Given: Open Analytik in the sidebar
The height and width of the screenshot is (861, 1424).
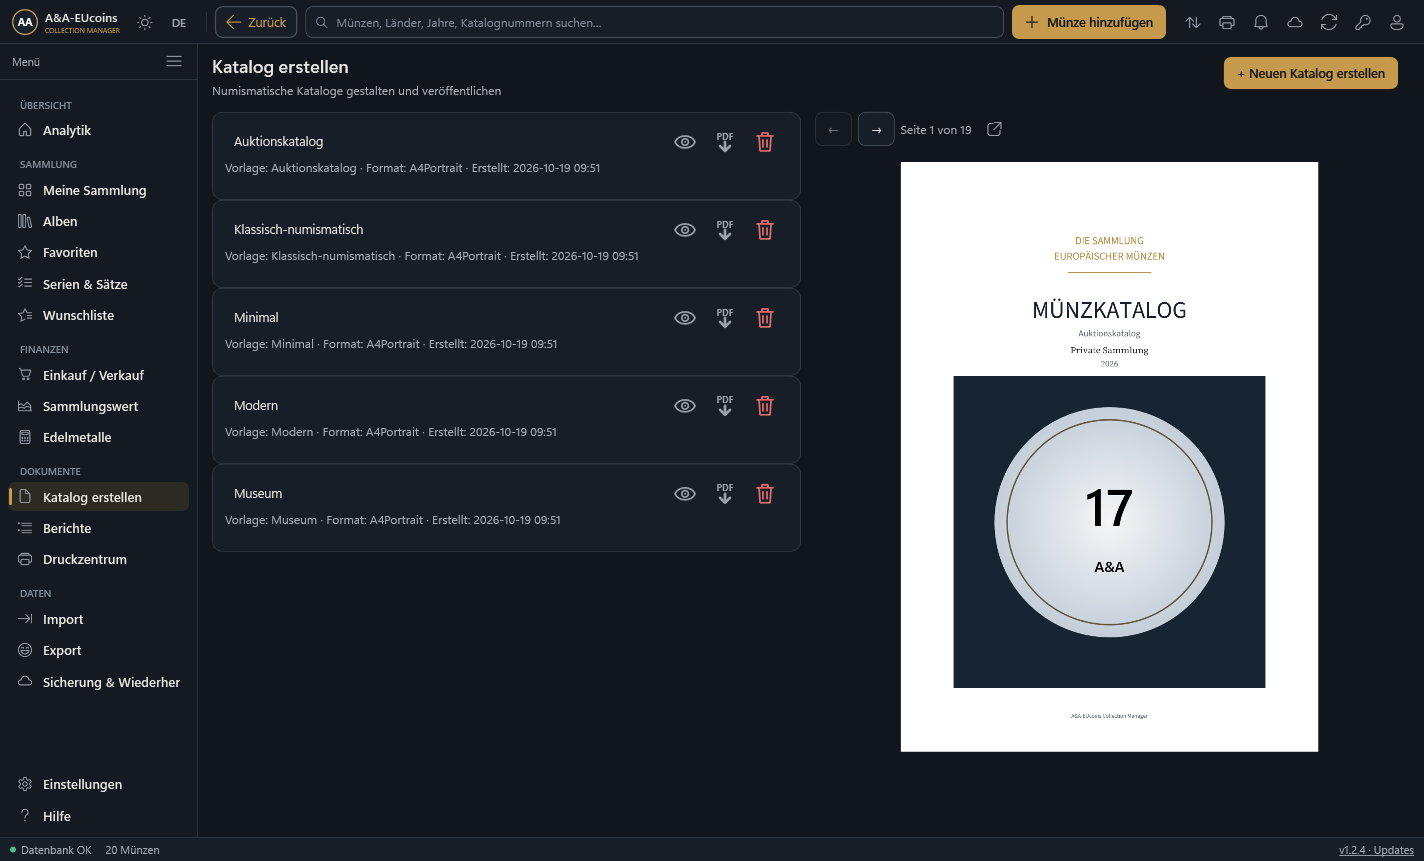Looking at the screenshot, I should [98, 130].
